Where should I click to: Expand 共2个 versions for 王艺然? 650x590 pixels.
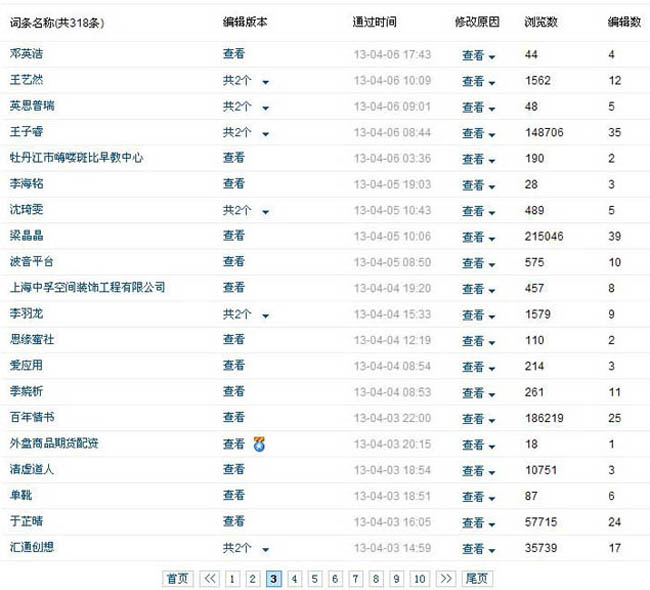pyautogui.click(x=245, y=80)
